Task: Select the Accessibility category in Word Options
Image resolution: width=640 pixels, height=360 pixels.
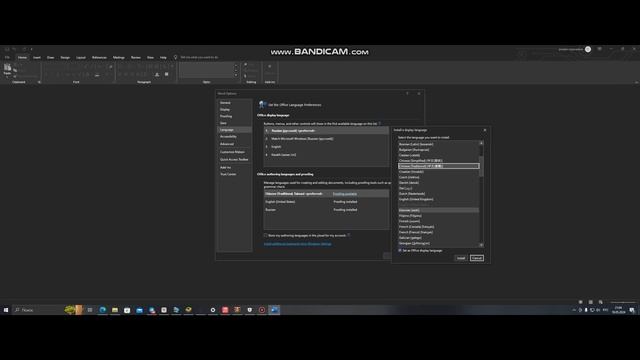Action: coord(234,137)
